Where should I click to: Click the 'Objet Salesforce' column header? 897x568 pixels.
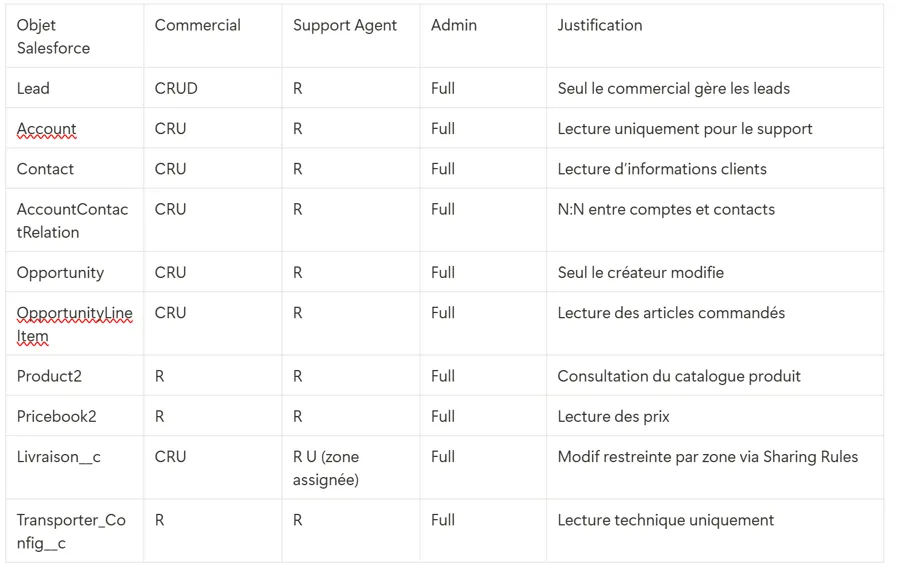[x=53, y=36]
